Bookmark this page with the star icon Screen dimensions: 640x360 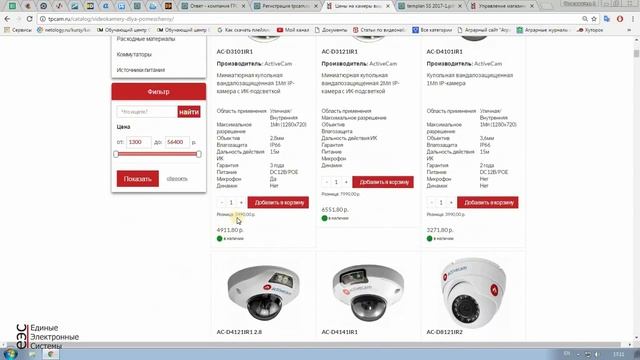pos(594,19)
